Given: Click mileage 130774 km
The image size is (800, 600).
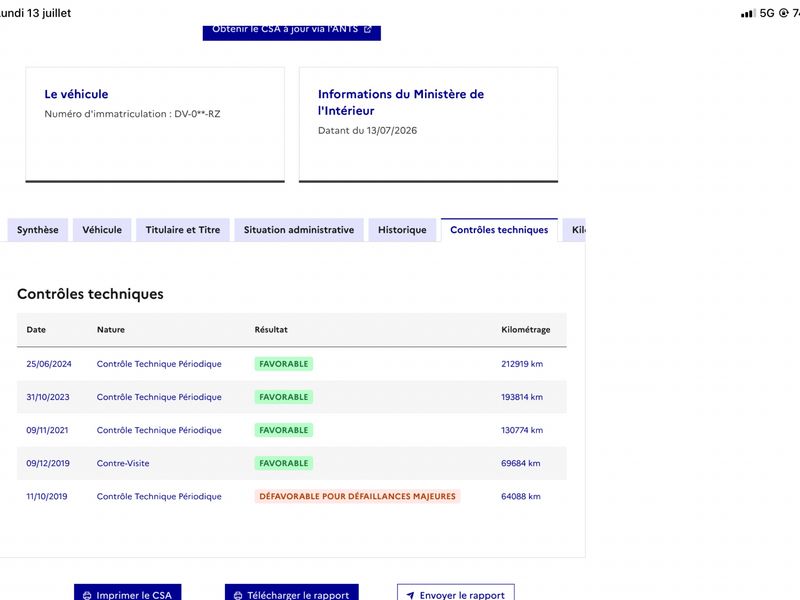Looking at the screenshot, I should point(522,430).
